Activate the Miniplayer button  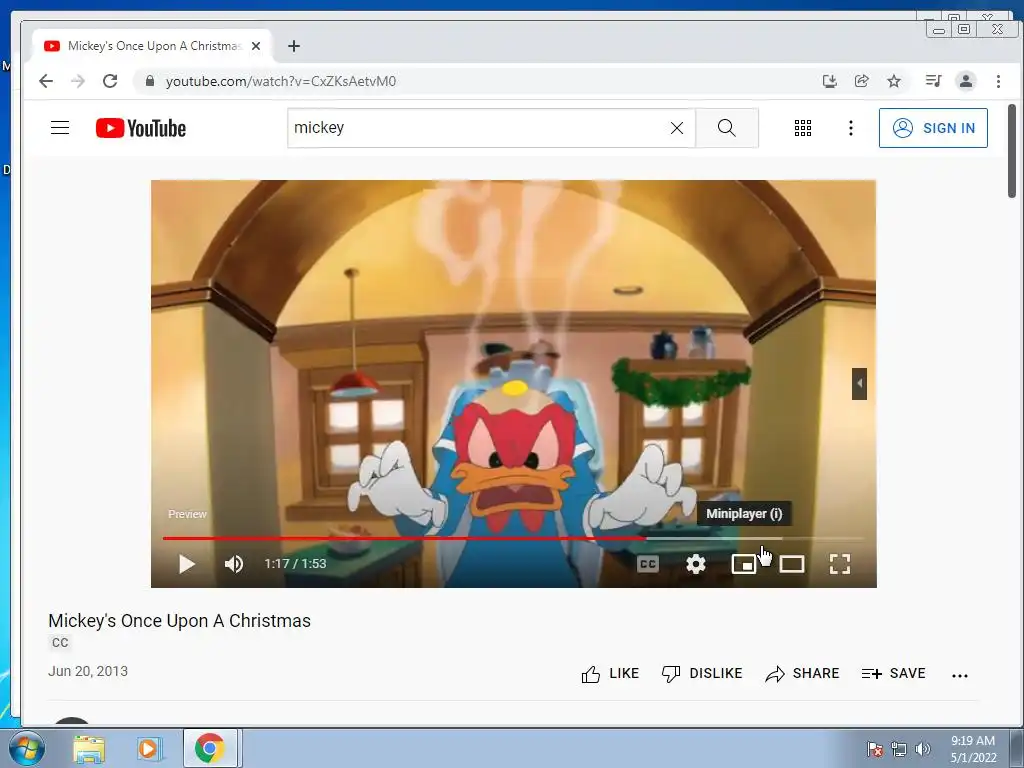(x=743, y=564)
